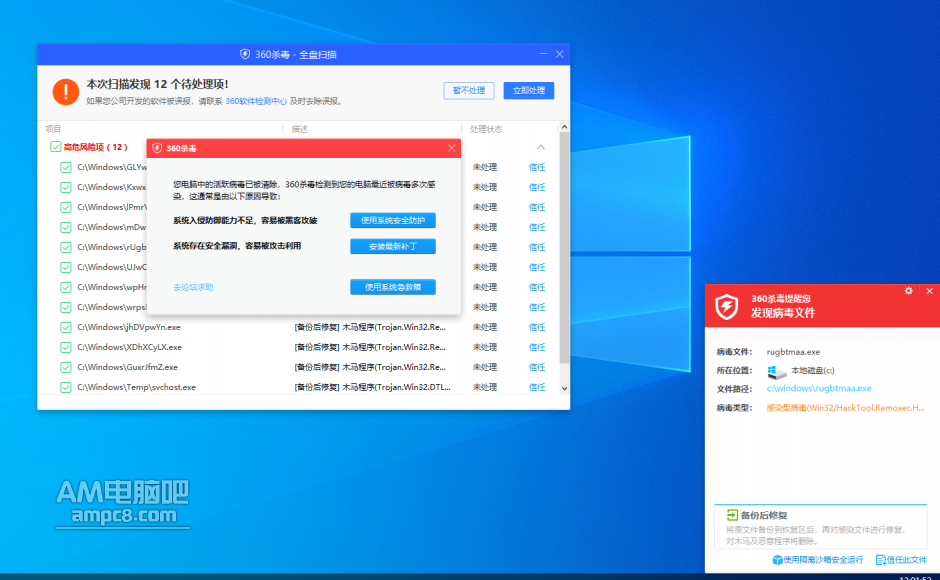Click the 全盘扫描 title text
The height and width of the screenshot is (580, 940).
(318, 55)
